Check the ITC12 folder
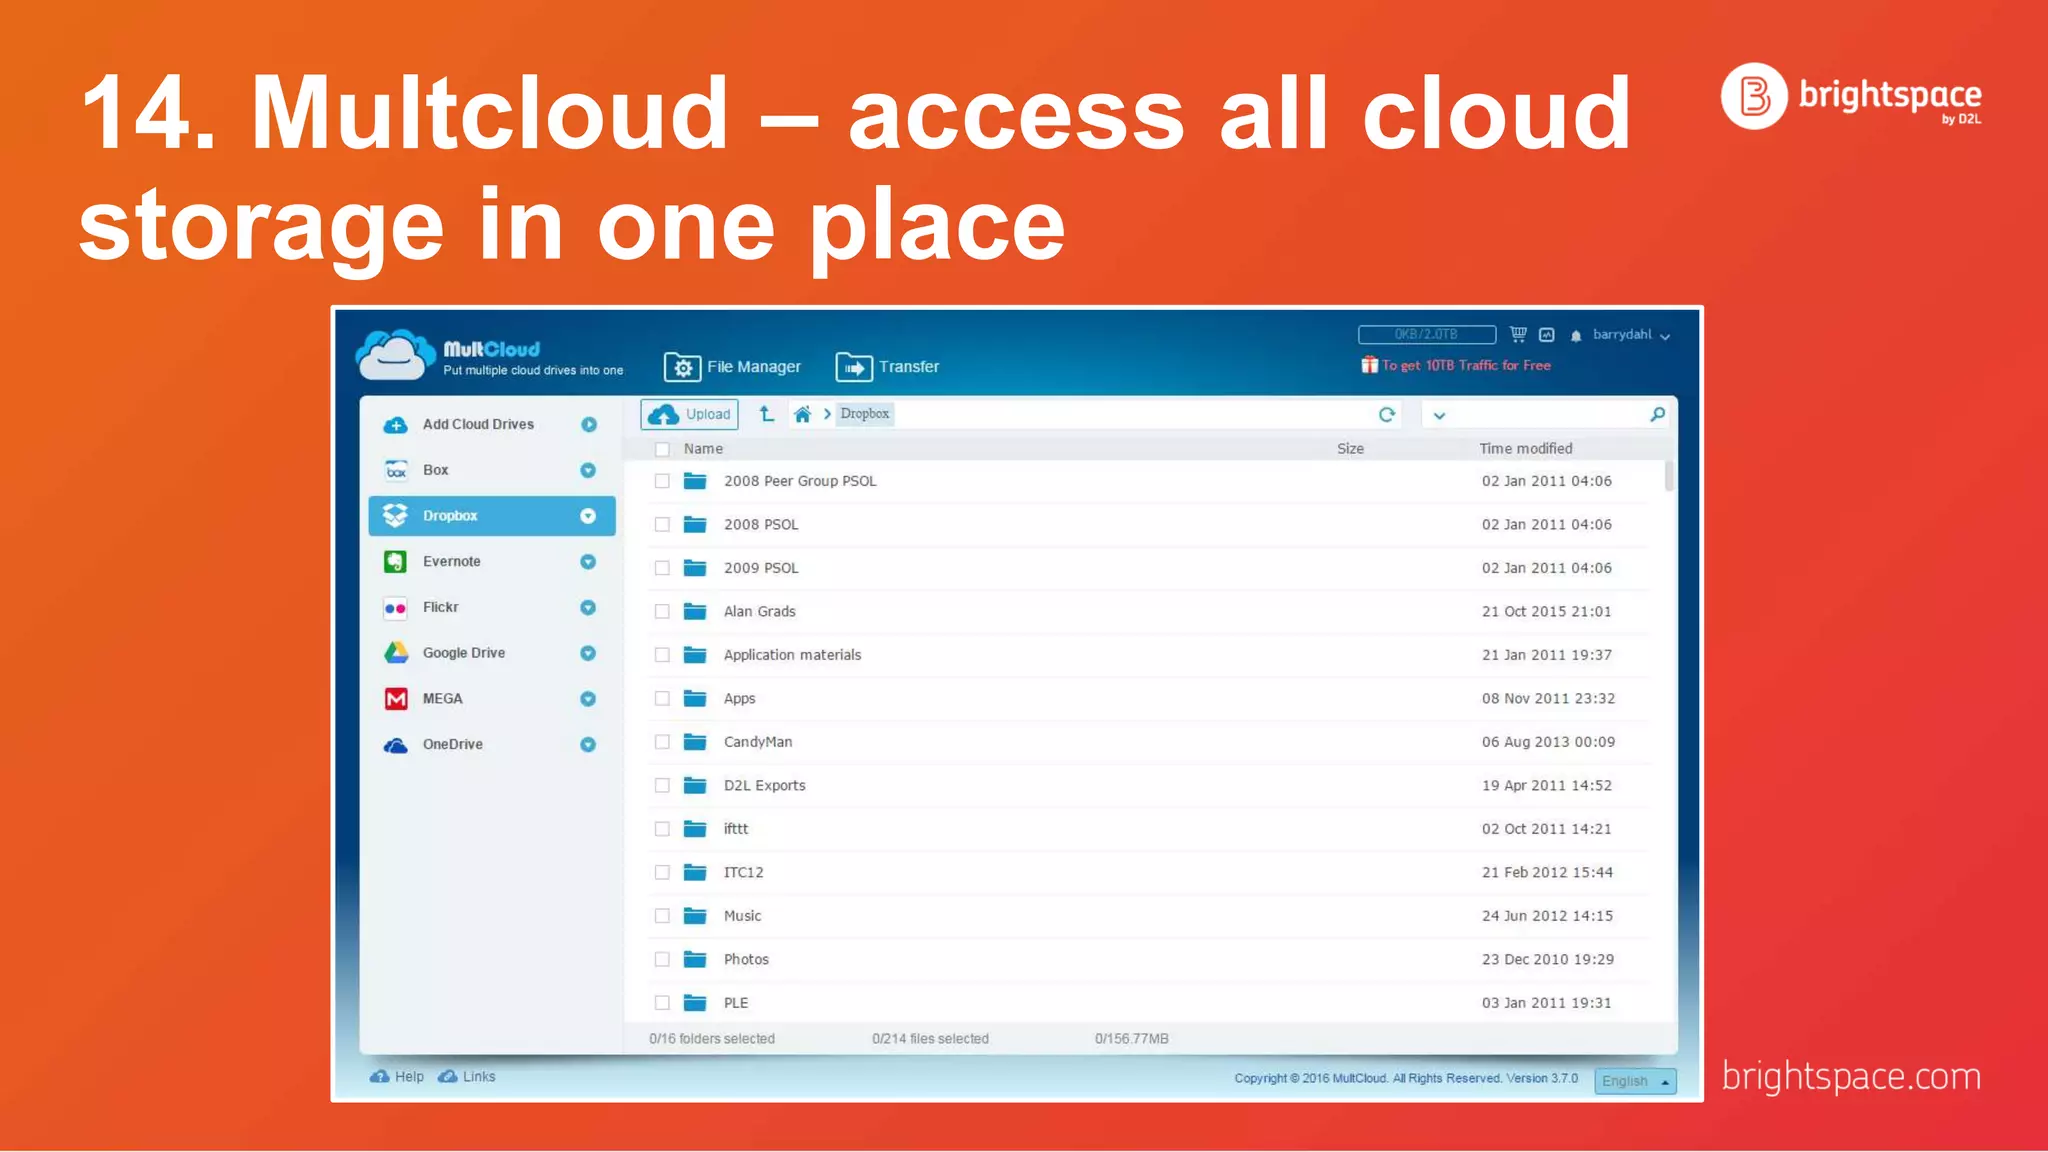The width and height of the screenshot is (2048, 1152). coord(662,872)
